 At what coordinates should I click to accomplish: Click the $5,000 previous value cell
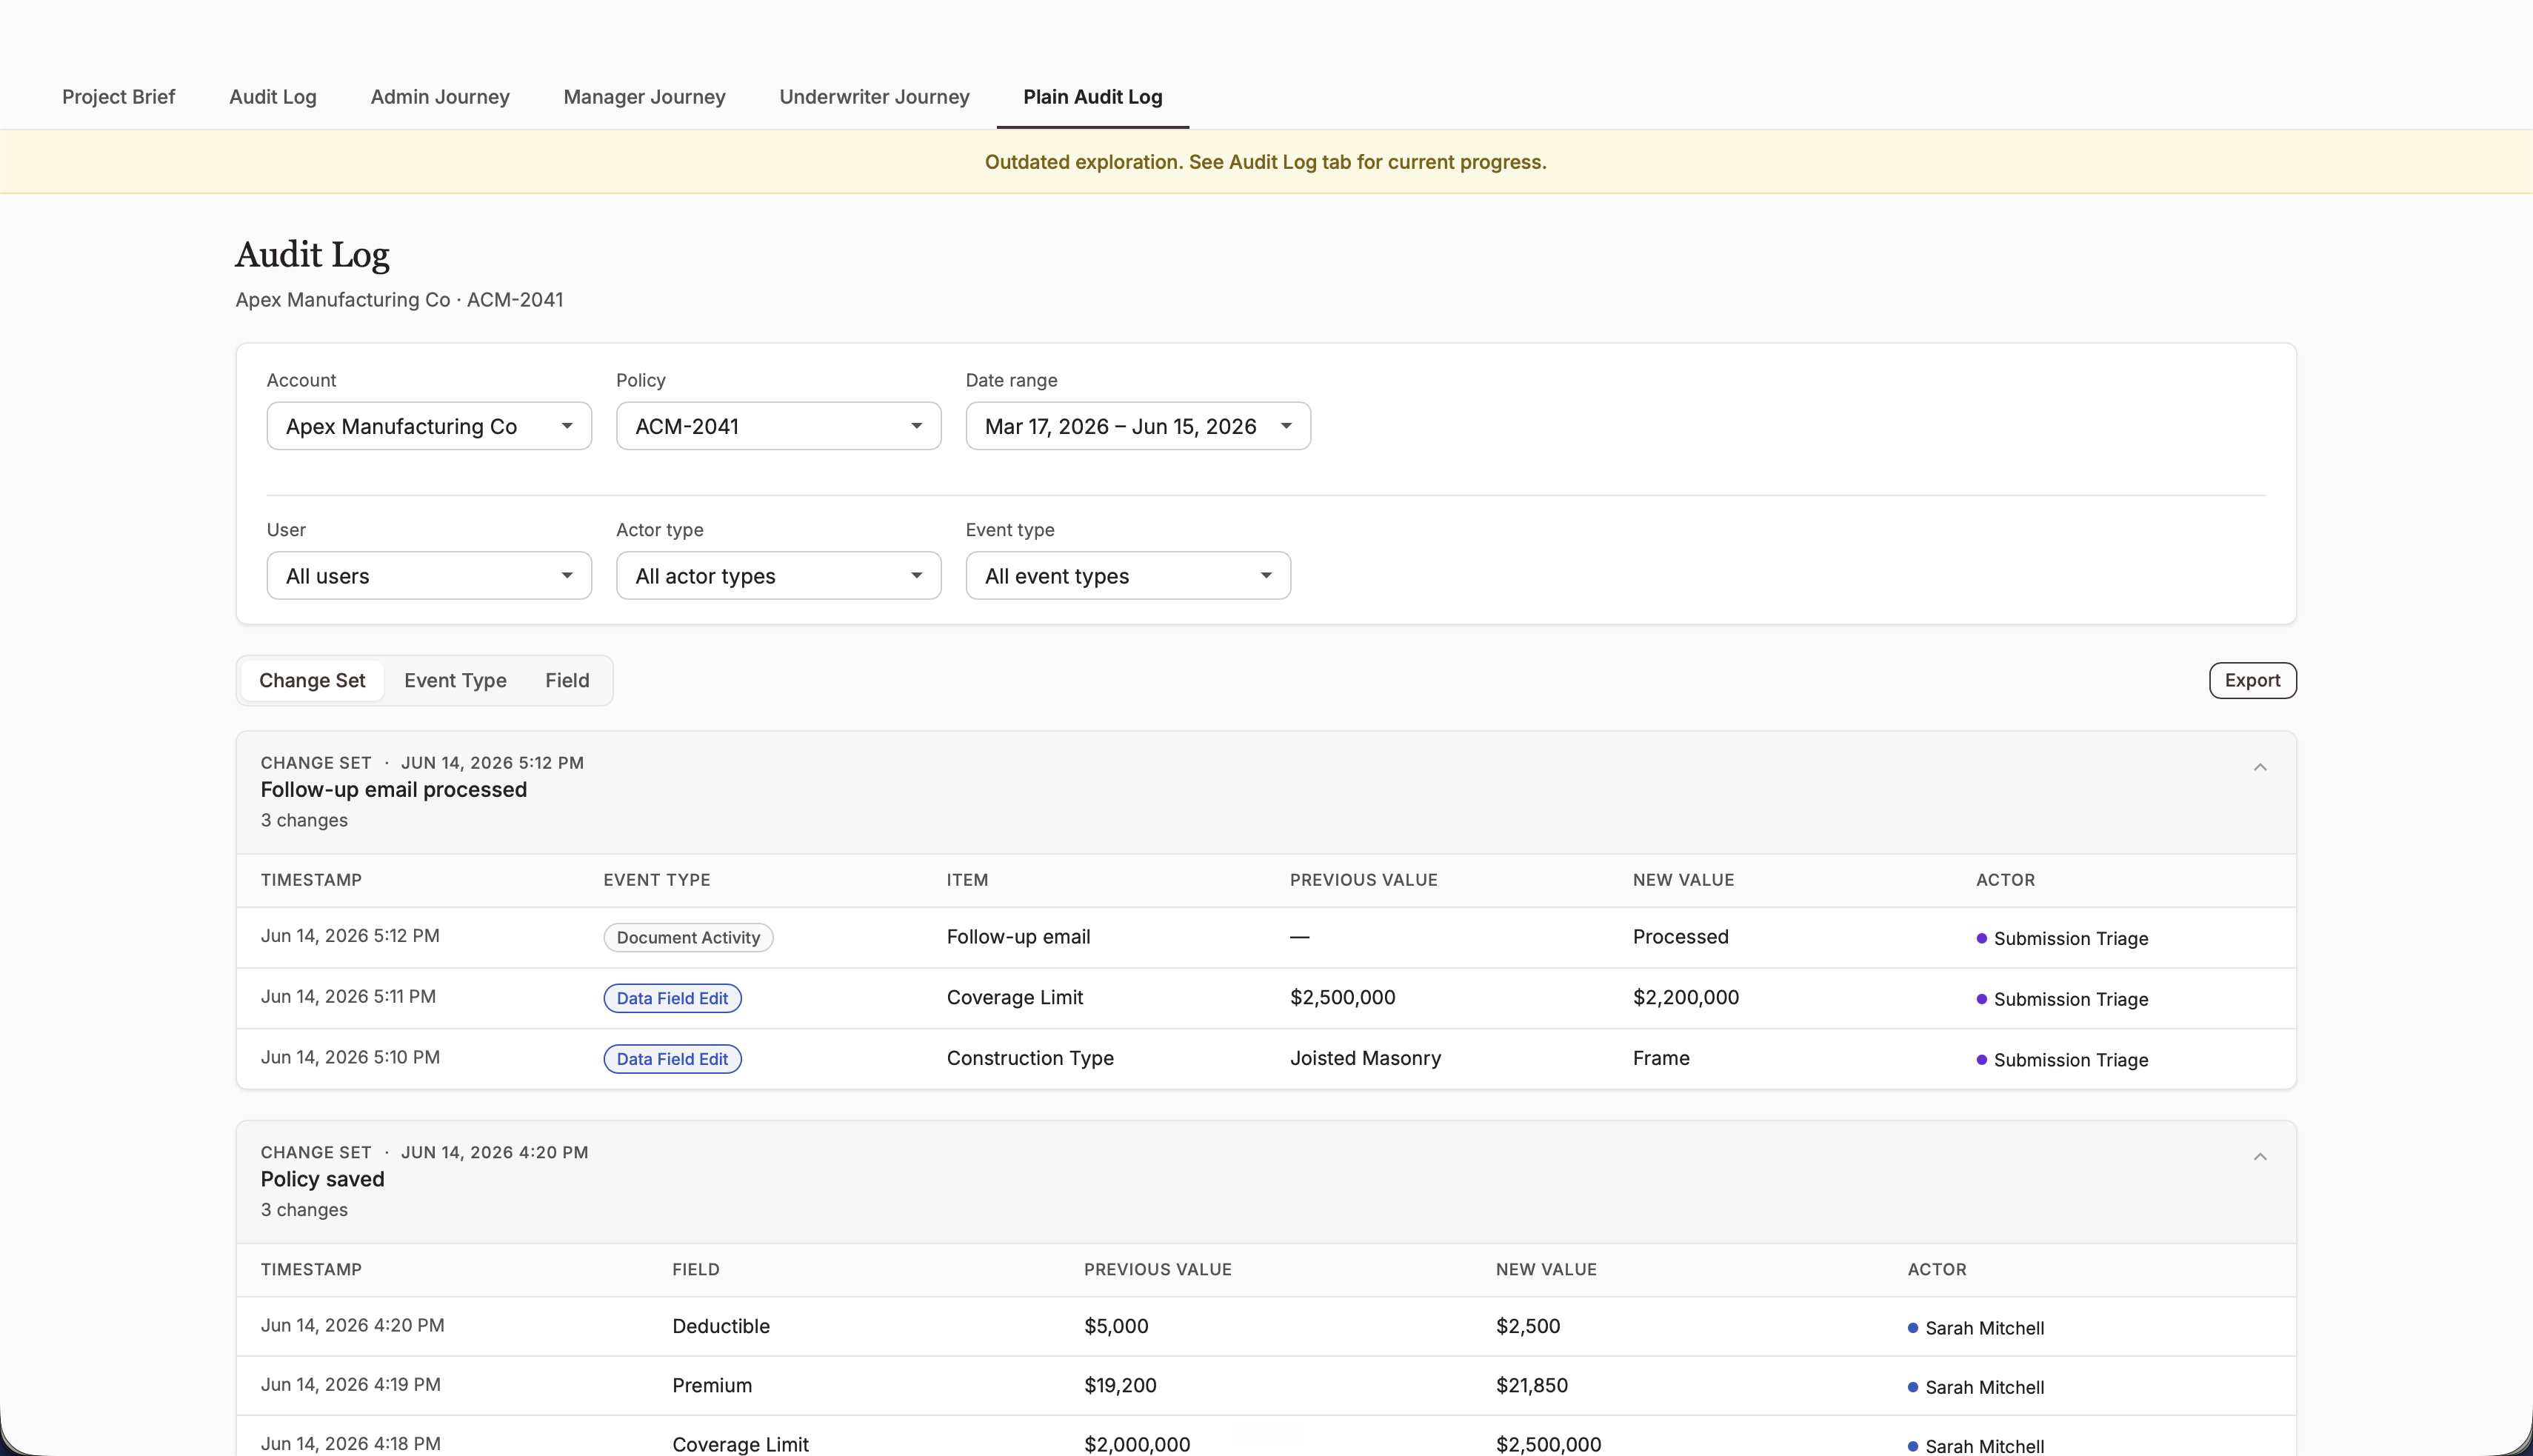[1116, 1326]
